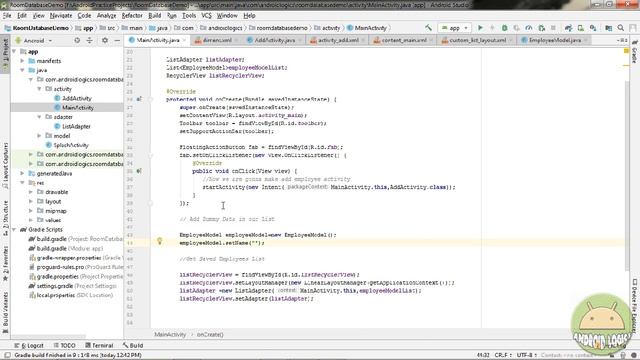Viewport: 640px width, 360px height.
Task: Open the Navigate menu
Action: [x=61, y=16]
